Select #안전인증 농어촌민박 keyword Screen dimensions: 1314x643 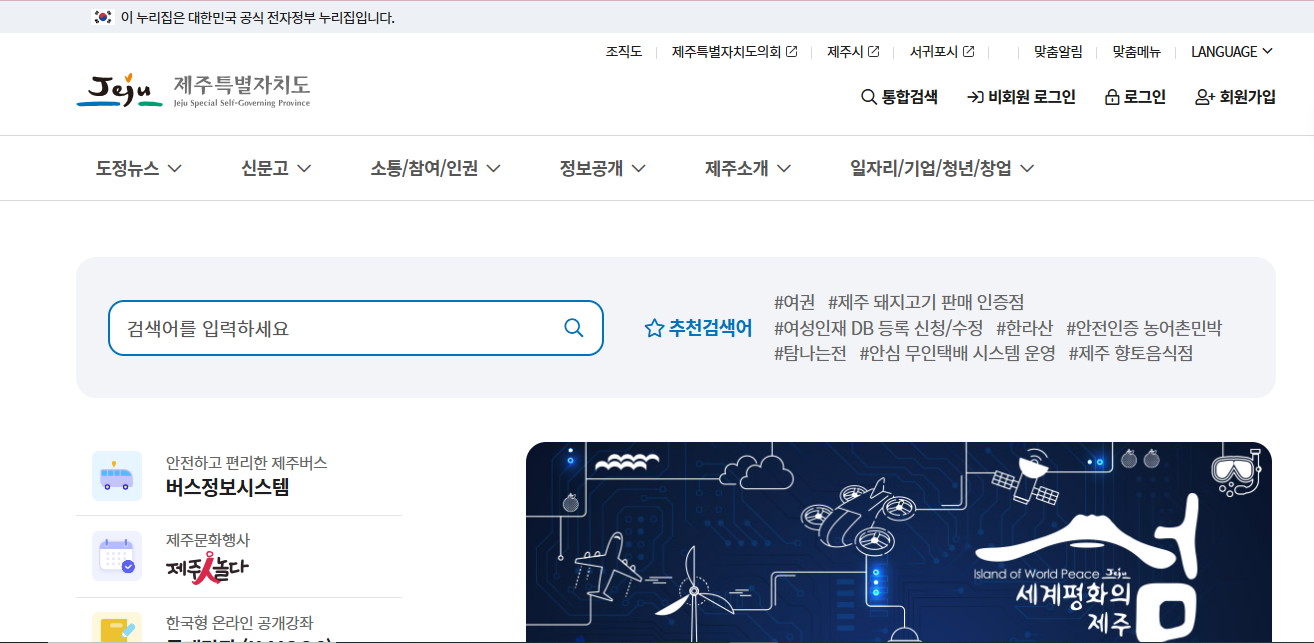tap(1144, 328)
